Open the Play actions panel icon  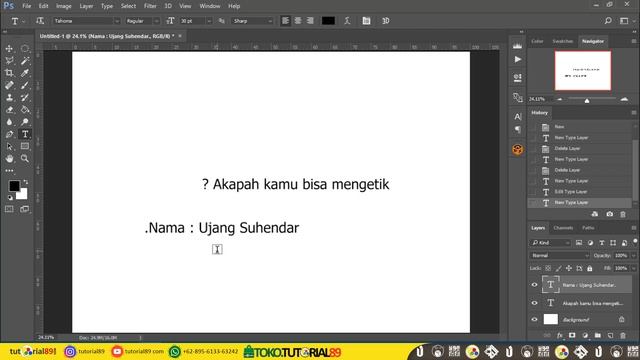518,60
